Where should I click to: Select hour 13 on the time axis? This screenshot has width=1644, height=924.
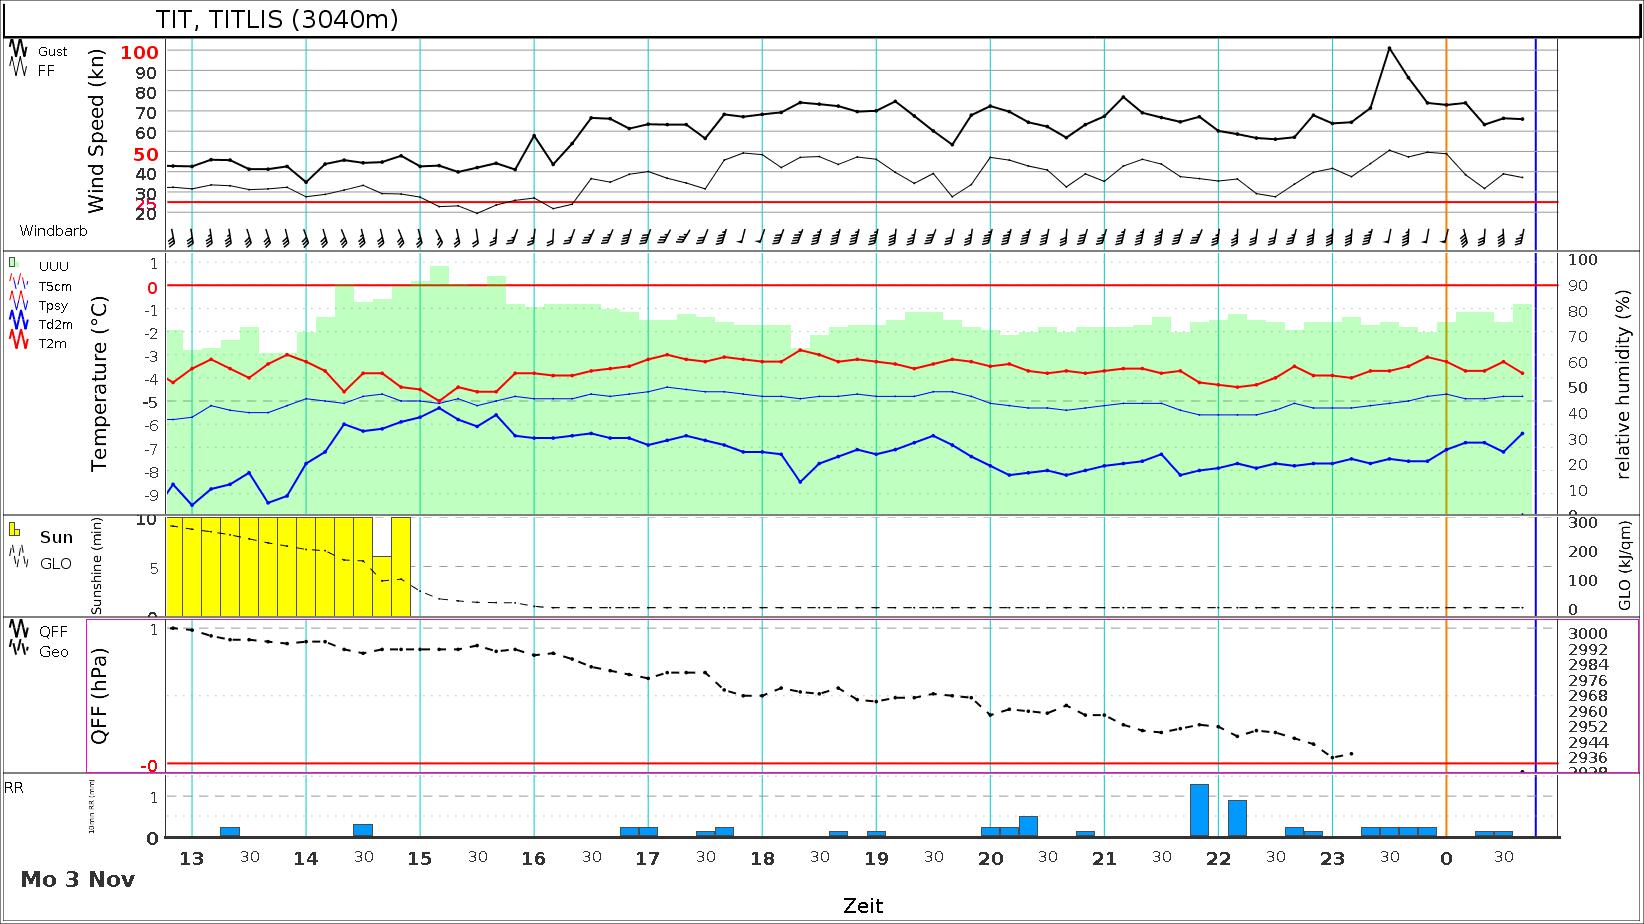click(192, 858)
